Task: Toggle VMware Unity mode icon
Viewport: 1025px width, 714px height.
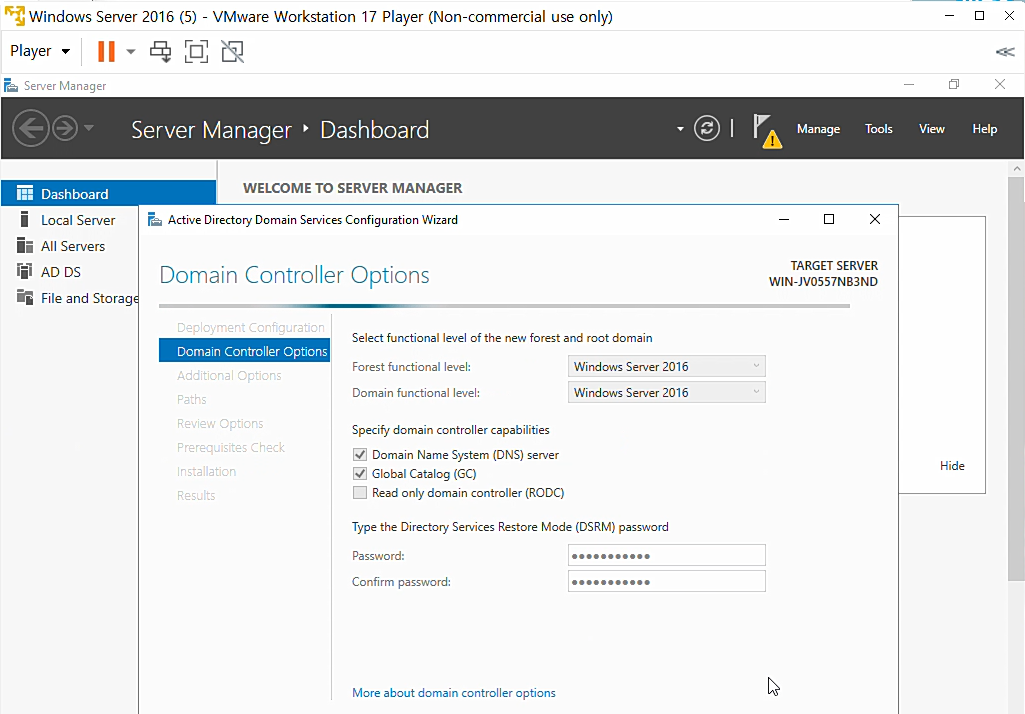Action: coord(232,51)
